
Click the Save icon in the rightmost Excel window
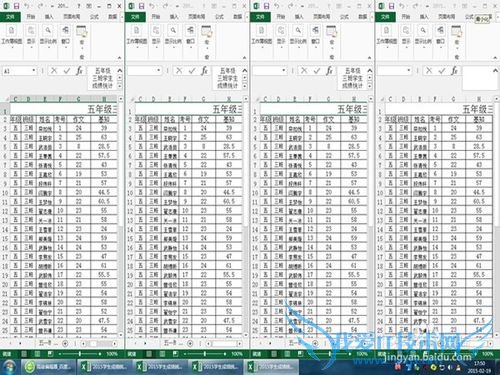pyautogui.click(x=392, y=6)
